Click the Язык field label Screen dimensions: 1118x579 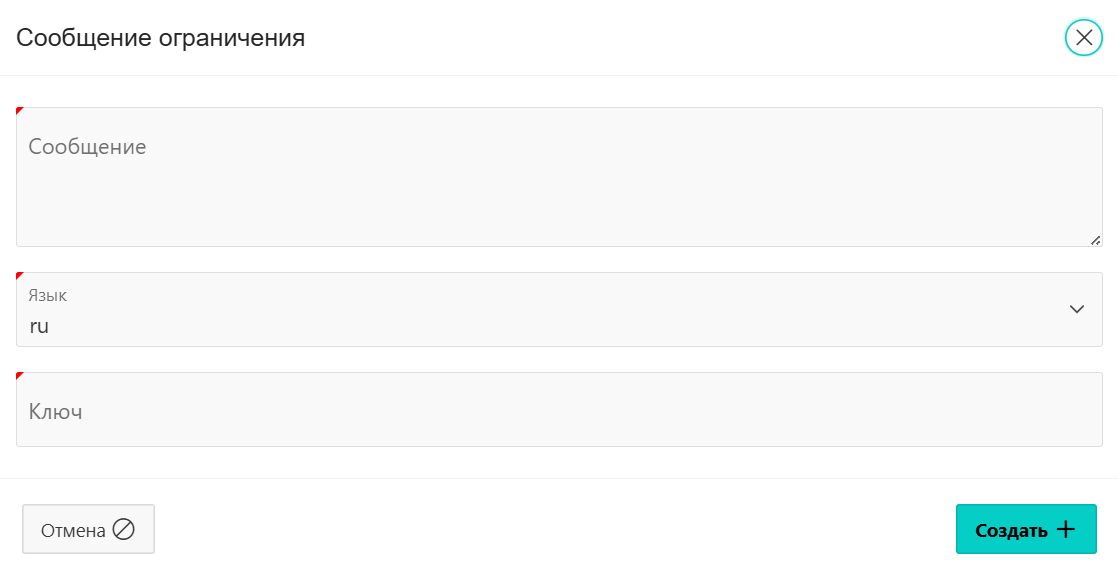tap(48, 295)
